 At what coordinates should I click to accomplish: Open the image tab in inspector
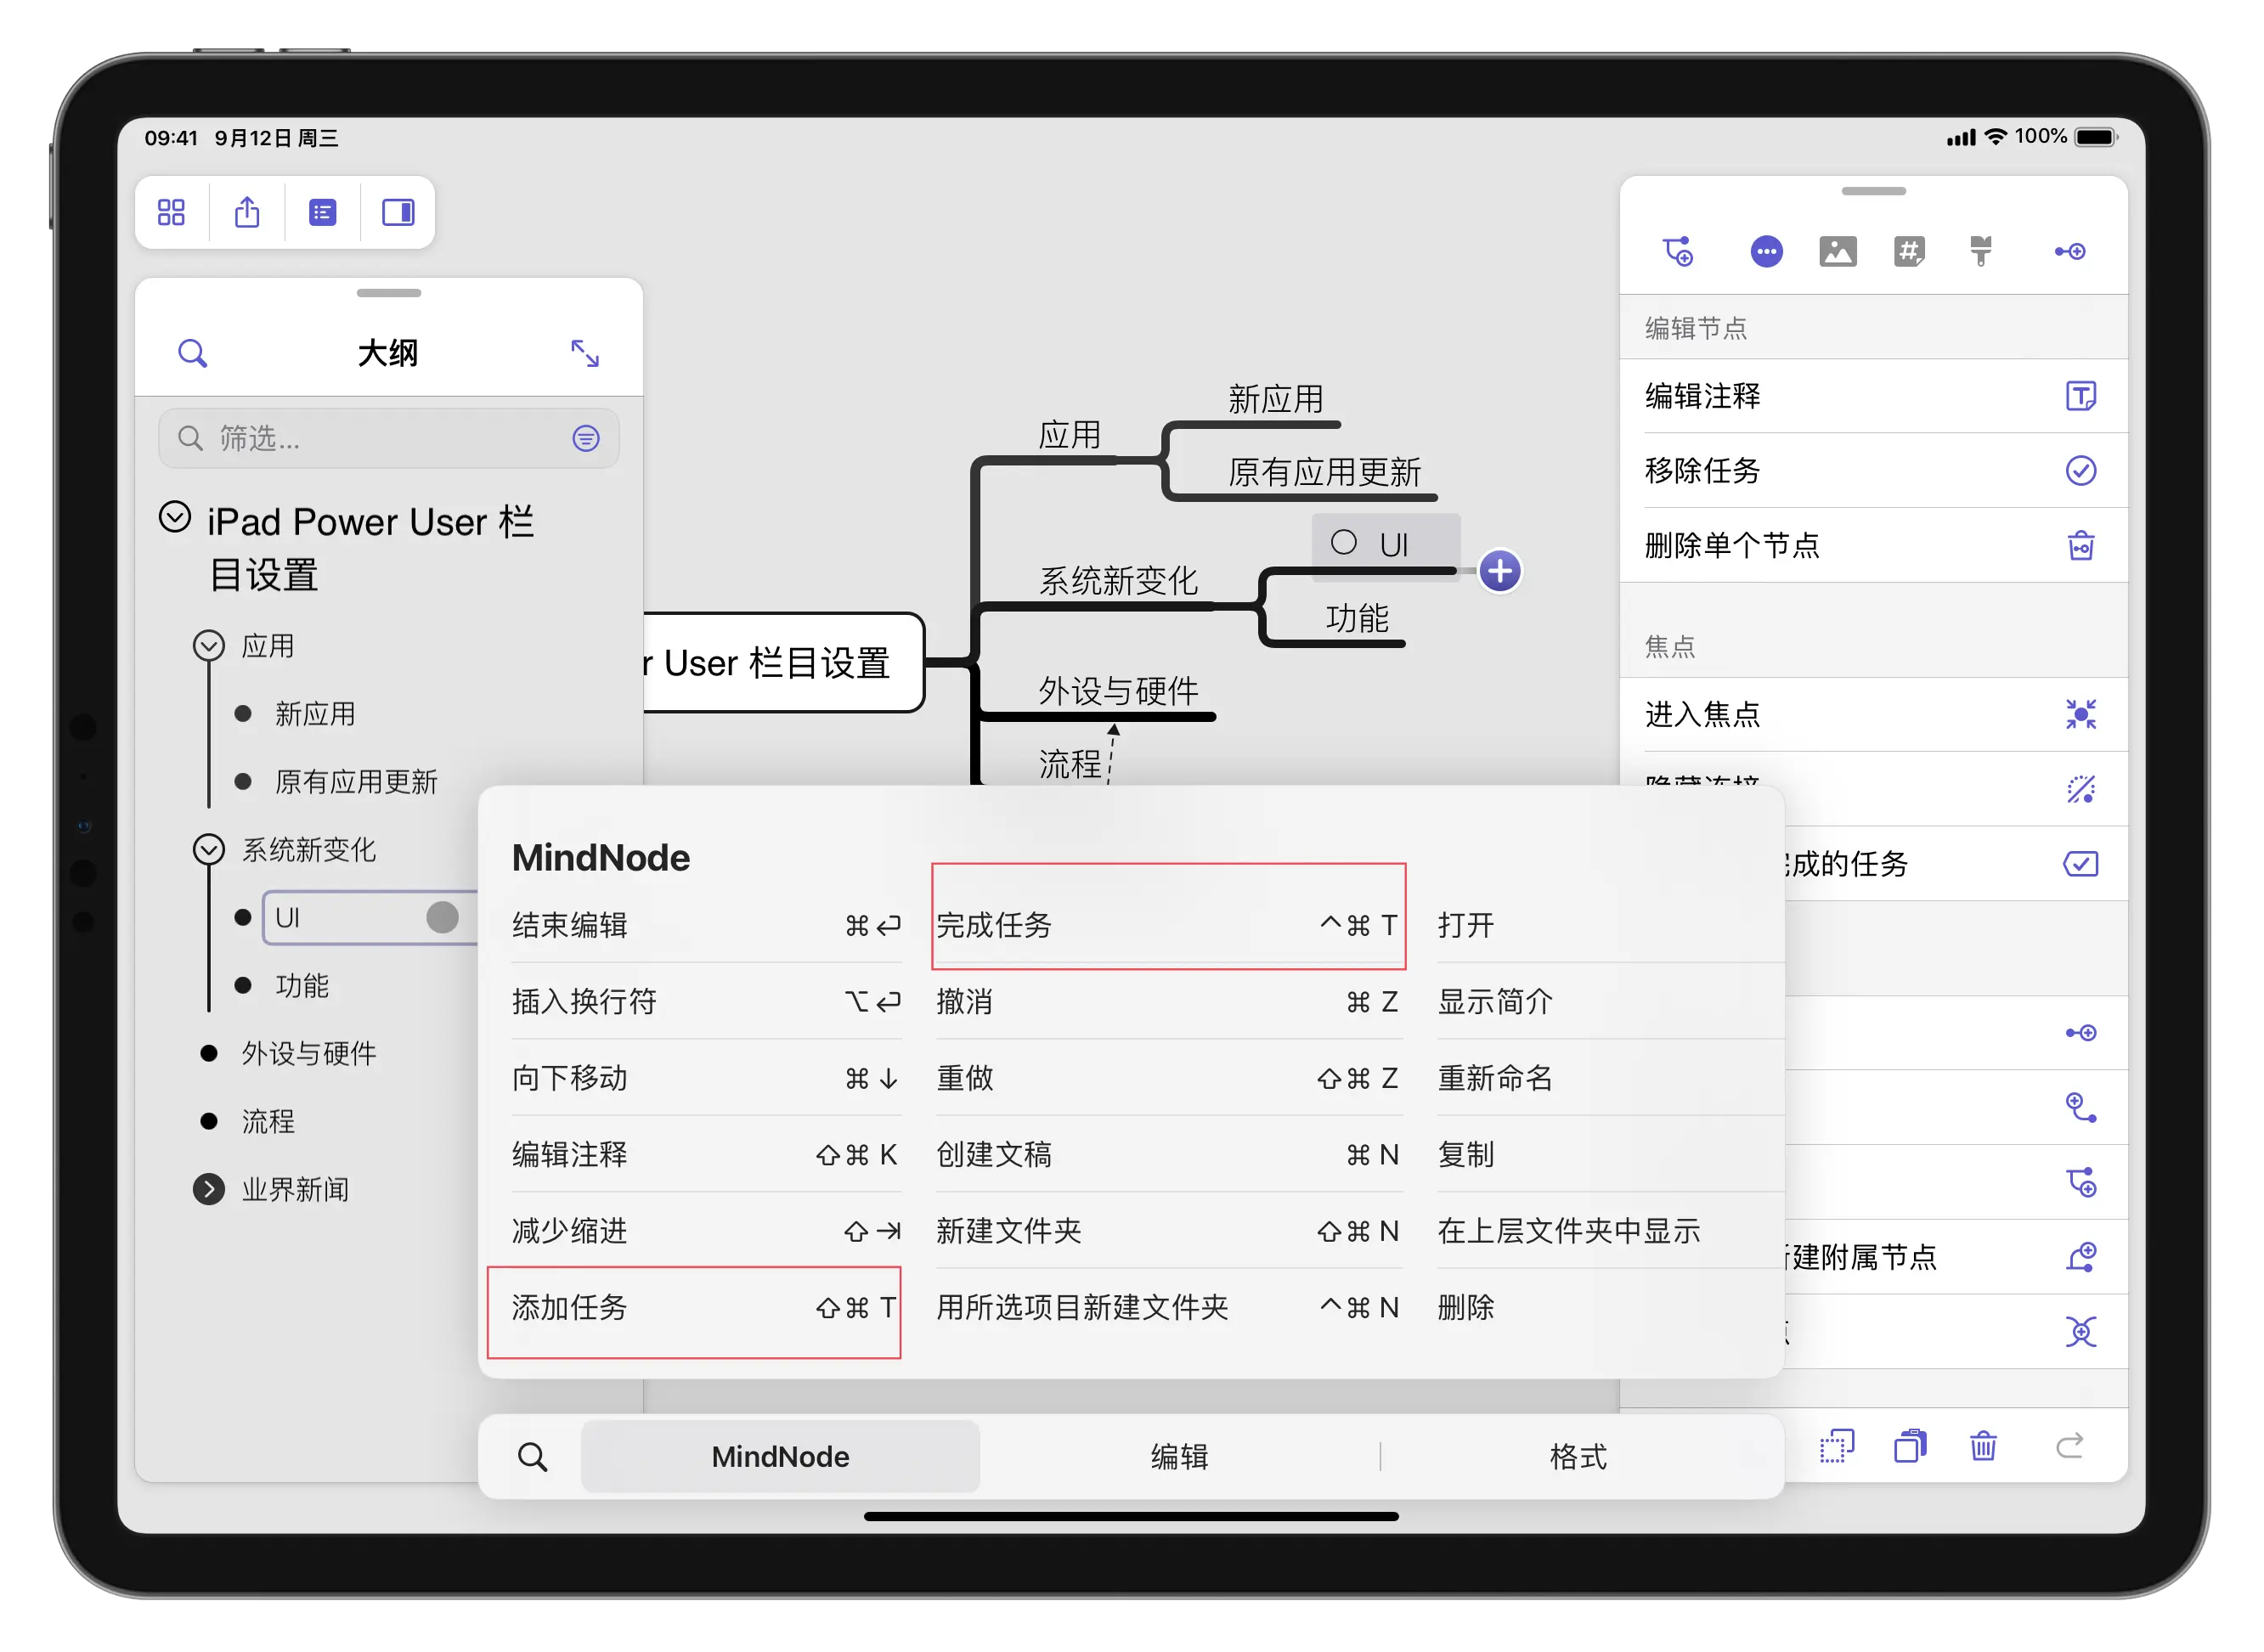tap(1838, 251)
